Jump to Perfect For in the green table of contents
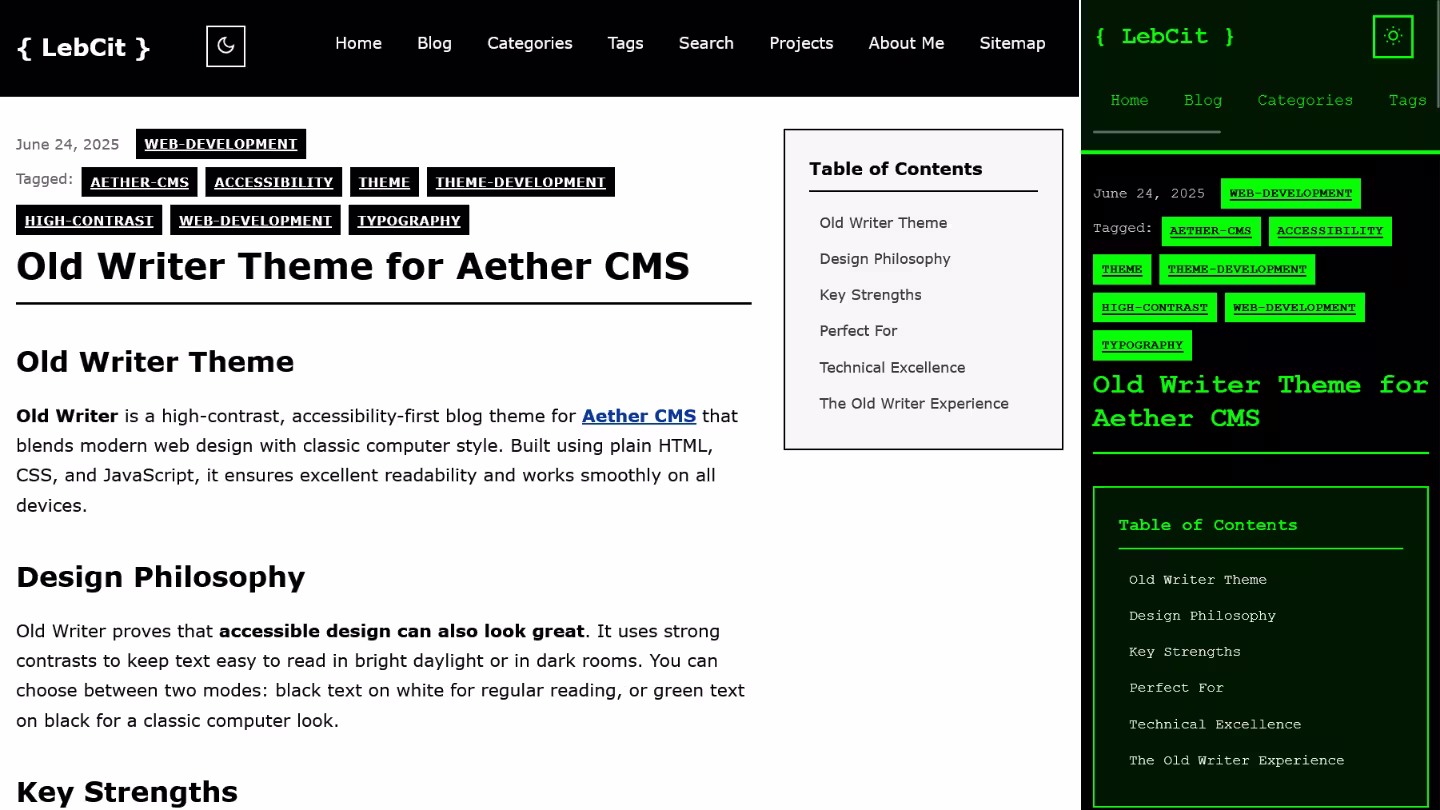 click(x=1176, y=688)
